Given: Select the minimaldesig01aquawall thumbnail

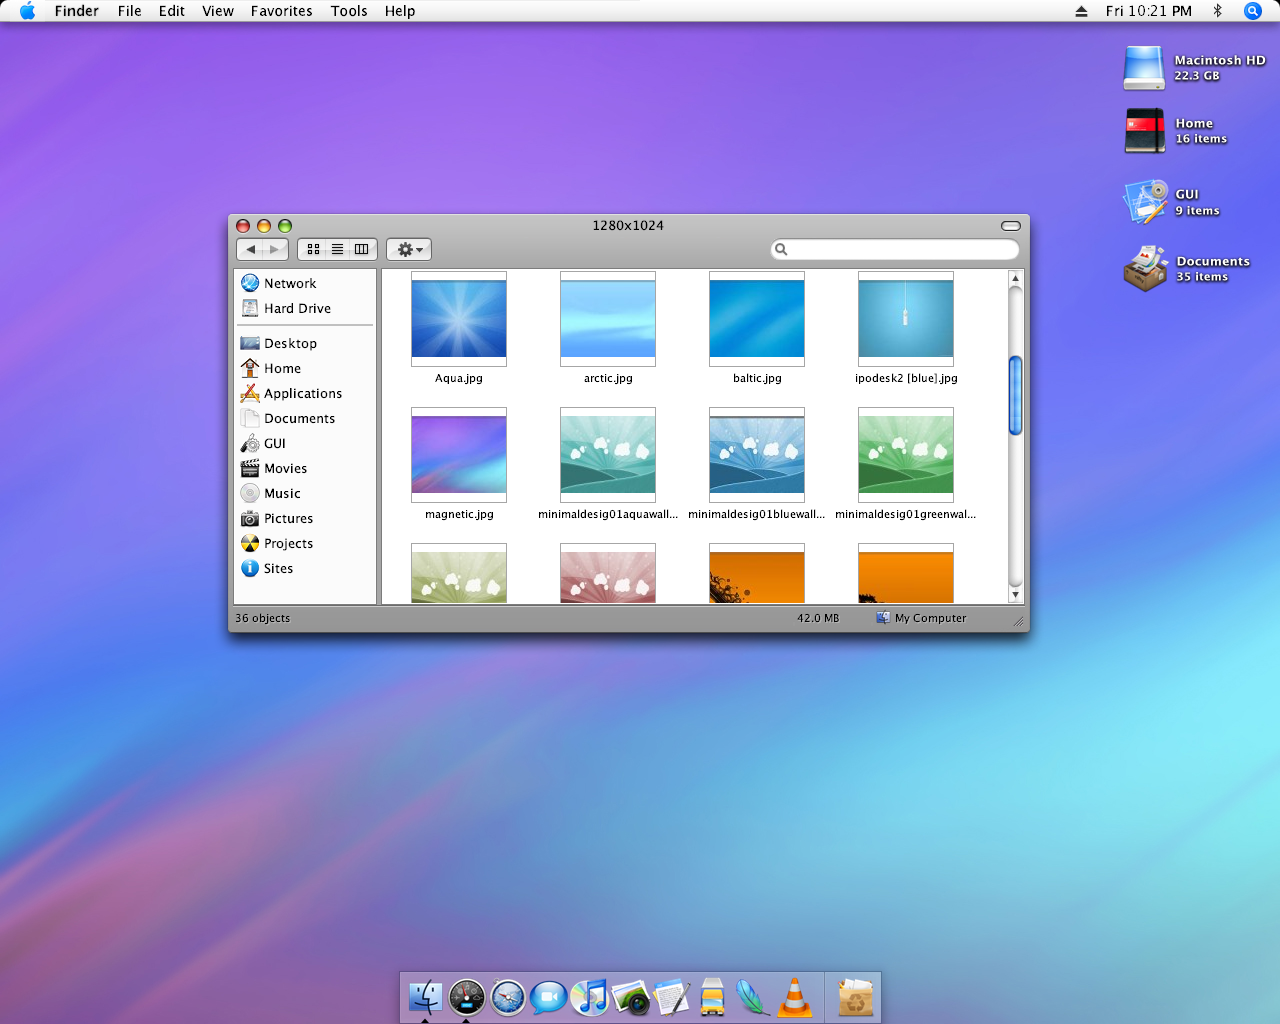Looking at the screenshot, I should coord(608,455).
